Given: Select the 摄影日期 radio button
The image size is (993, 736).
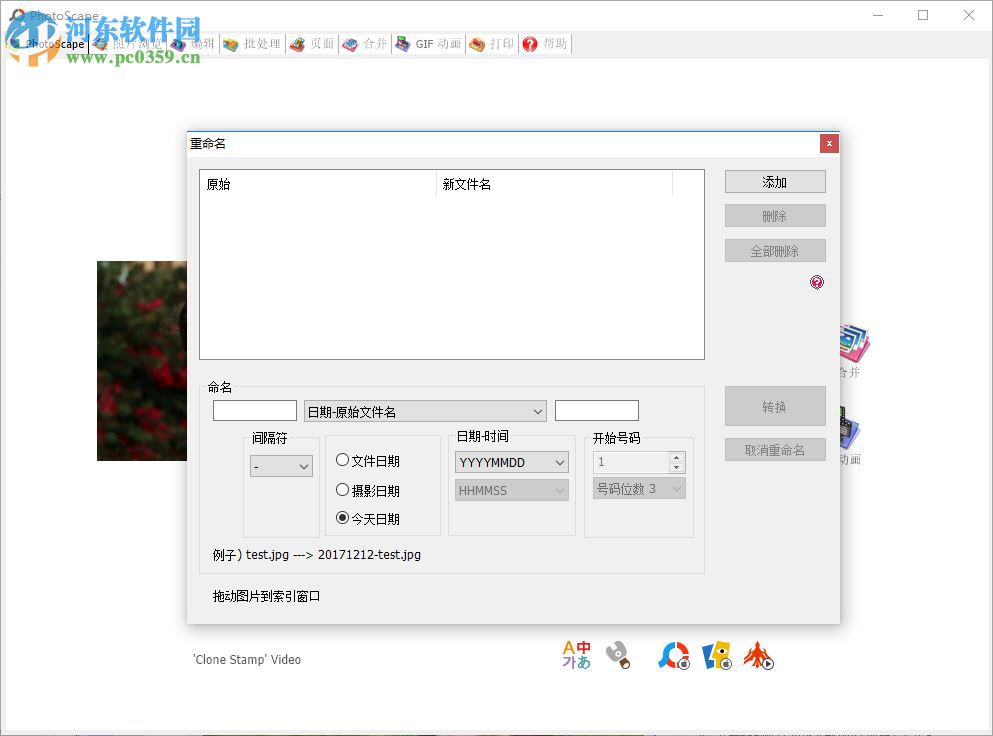Looking at the screenshot, I should click(343, 492).
